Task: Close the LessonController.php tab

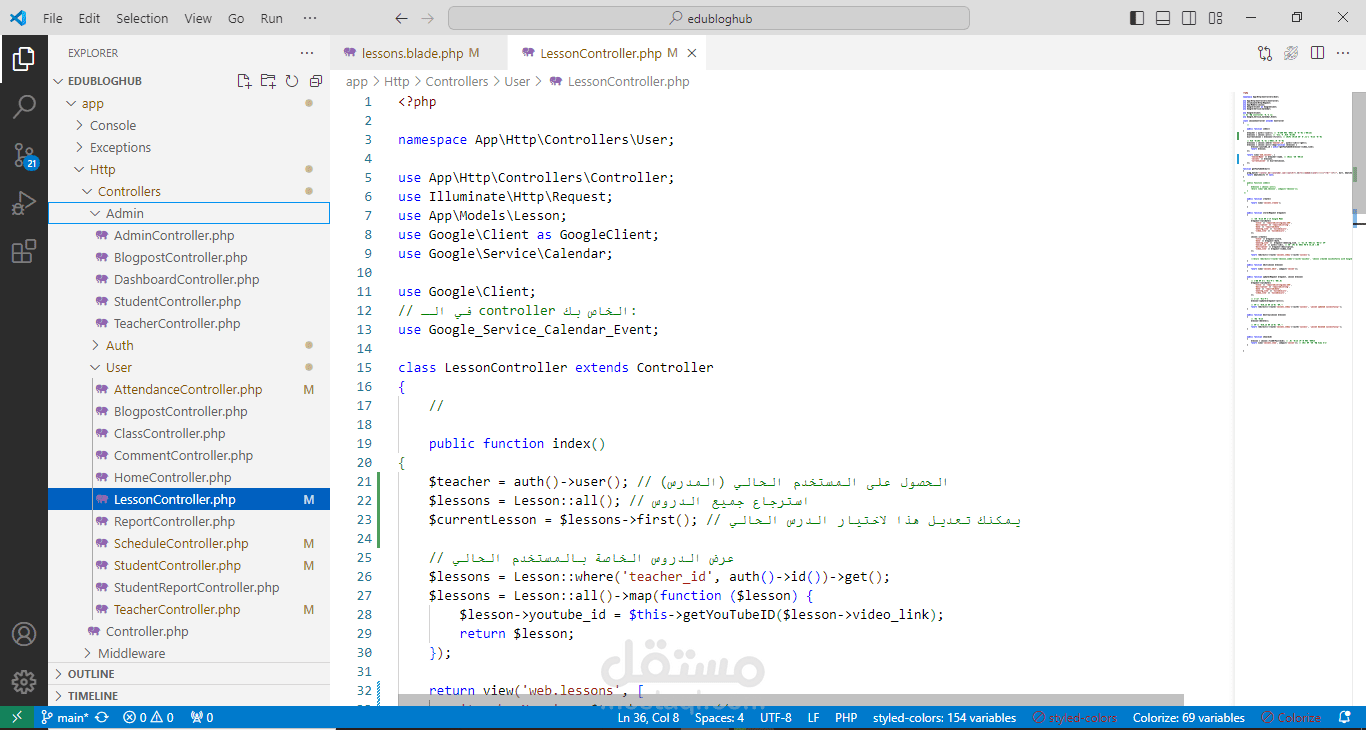Action: click(691, 53)
